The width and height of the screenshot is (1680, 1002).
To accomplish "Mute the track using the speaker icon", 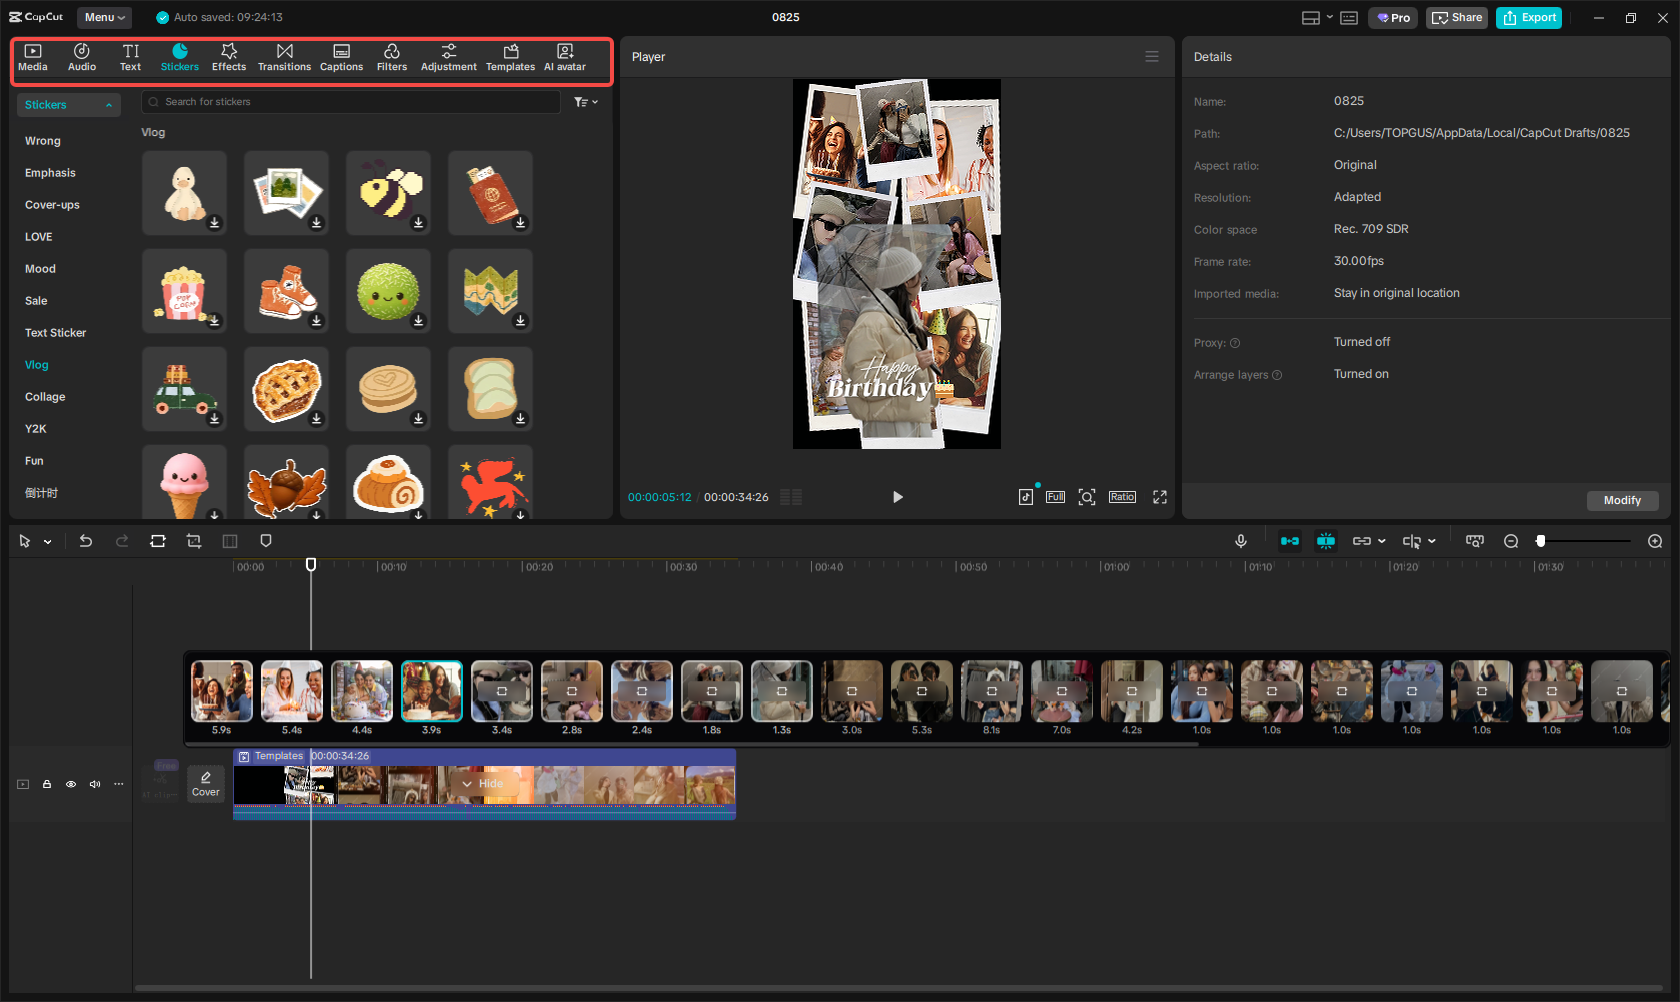I will [x=95, y=784].
